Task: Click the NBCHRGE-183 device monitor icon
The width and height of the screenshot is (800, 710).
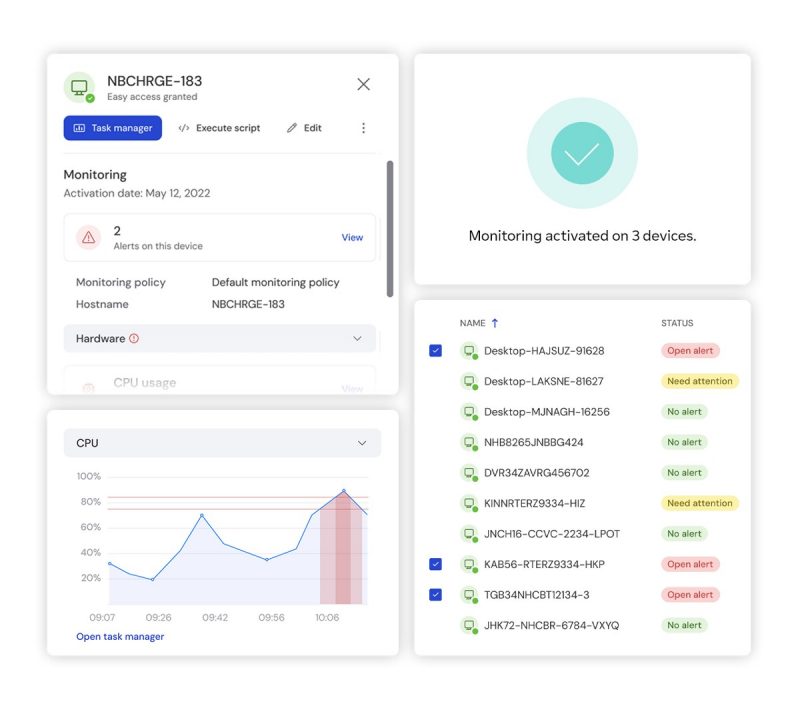Action: point(79,87)
